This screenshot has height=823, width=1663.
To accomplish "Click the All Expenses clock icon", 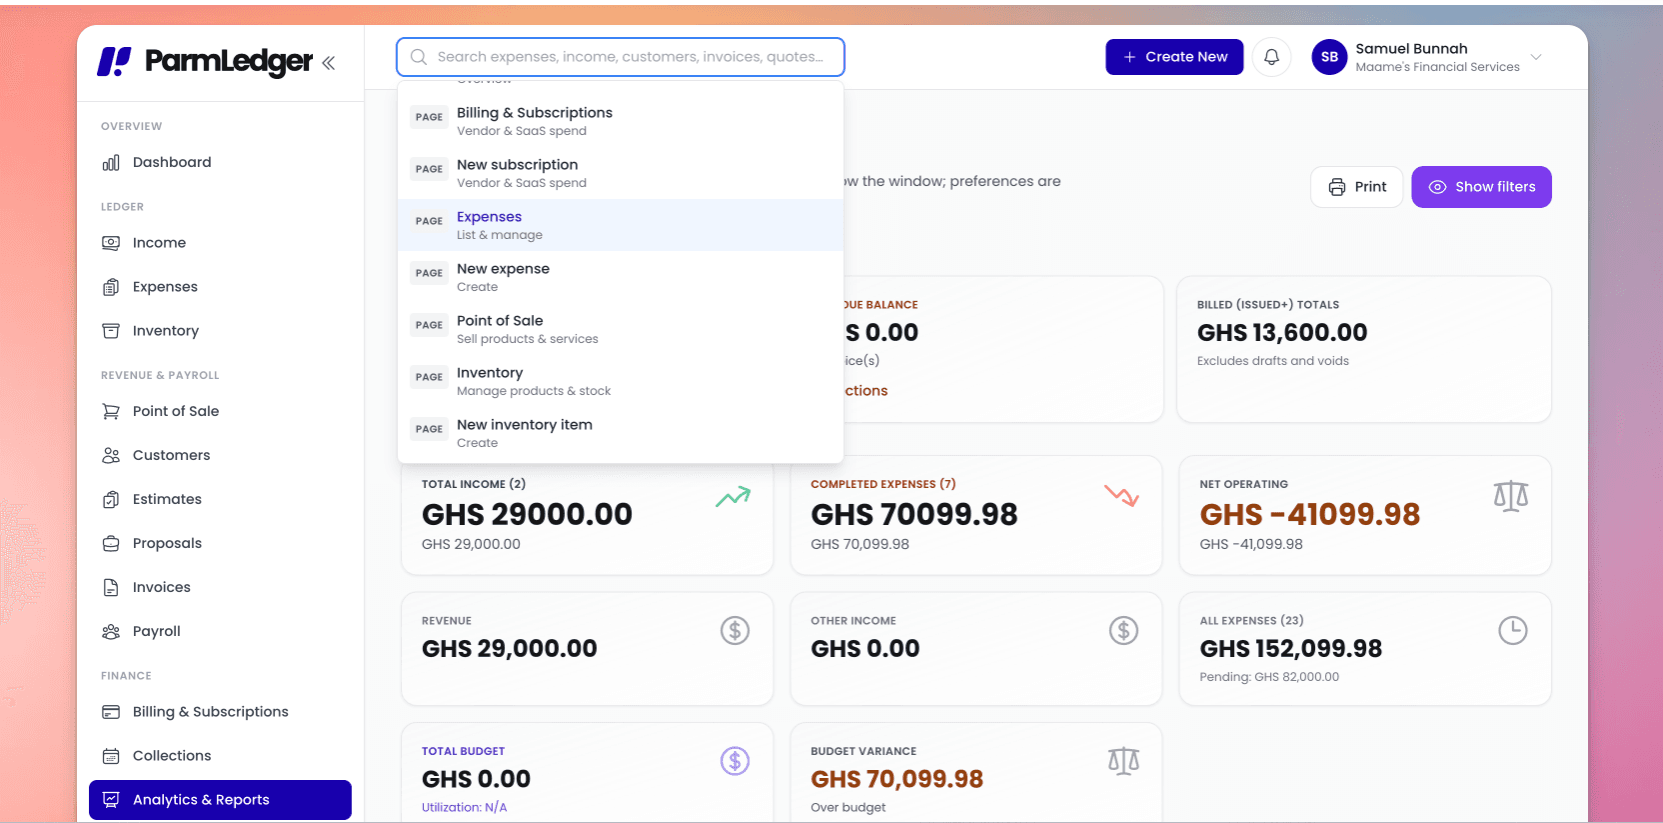I will coord(1512,630).
